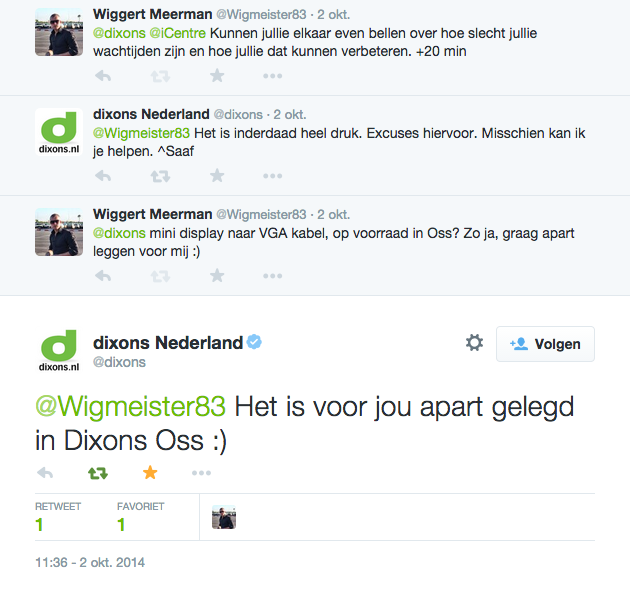This screenshot has width=630, height=598.
Task: Reply to the mini display VGA kabel tweet
Action: 102,276
